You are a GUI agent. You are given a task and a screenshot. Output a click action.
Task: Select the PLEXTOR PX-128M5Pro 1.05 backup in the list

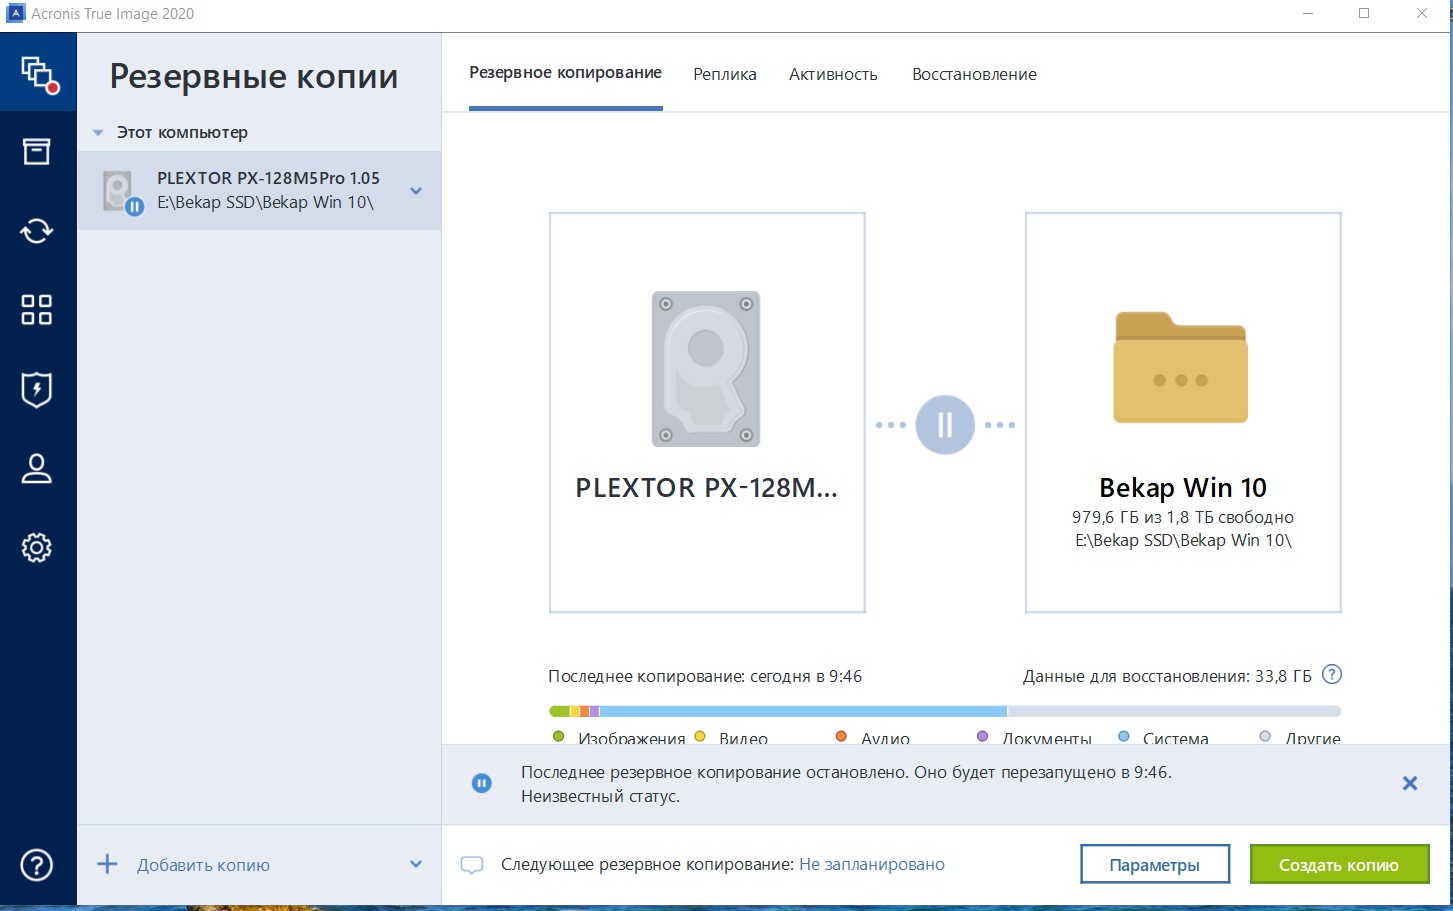pyautogui.click(x=259, y=191)
